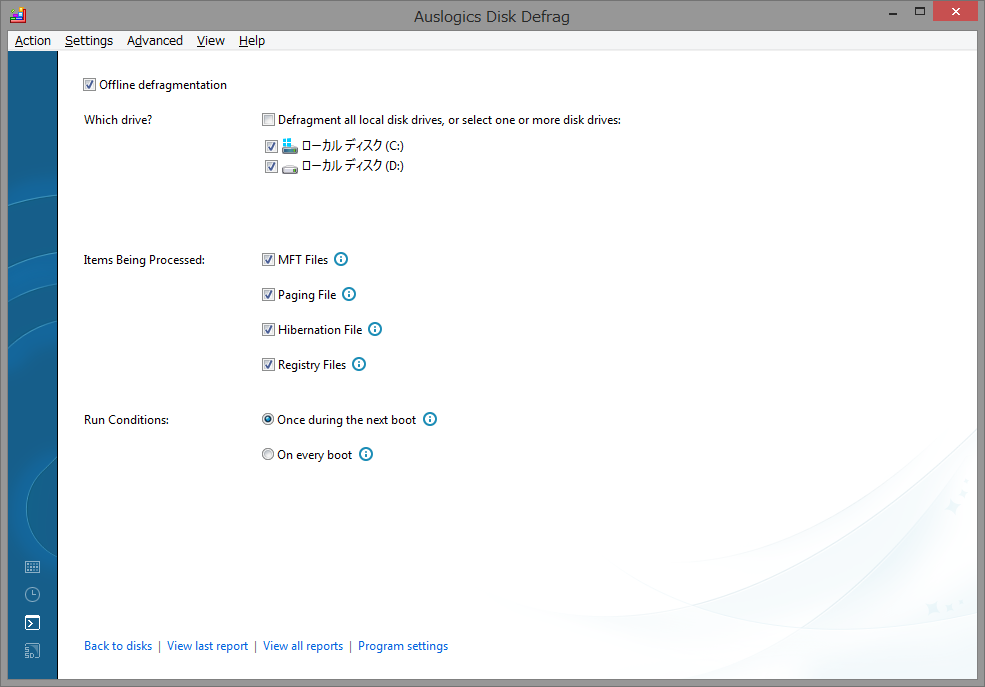The image size is (985, 687).
Task: Close the Auslogics Disk Defrag window
Action: point(955,11)
